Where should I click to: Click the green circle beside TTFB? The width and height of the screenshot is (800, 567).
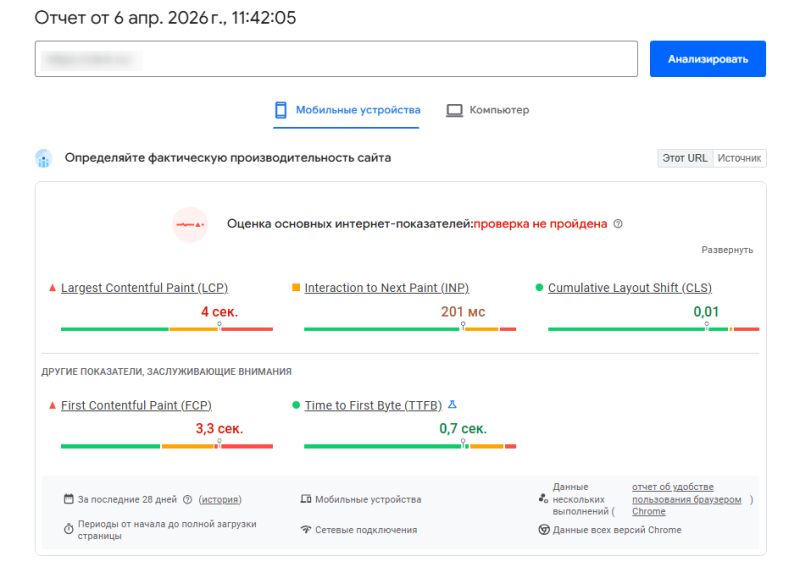point(296,405)
